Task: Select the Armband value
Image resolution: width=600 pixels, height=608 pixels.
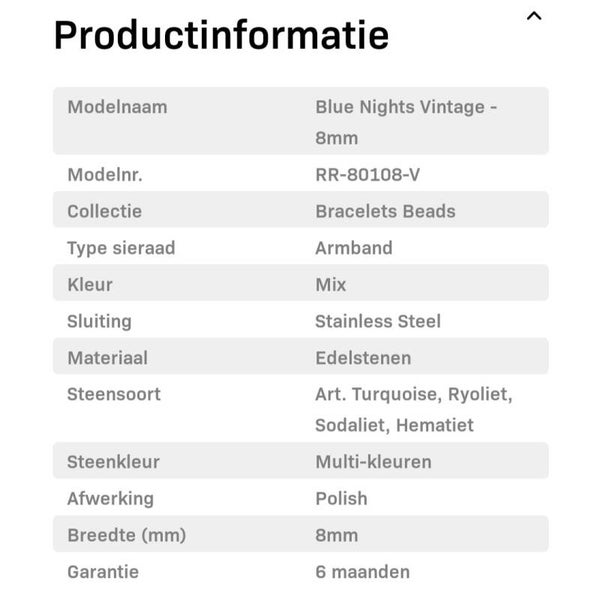Action: 354,248
